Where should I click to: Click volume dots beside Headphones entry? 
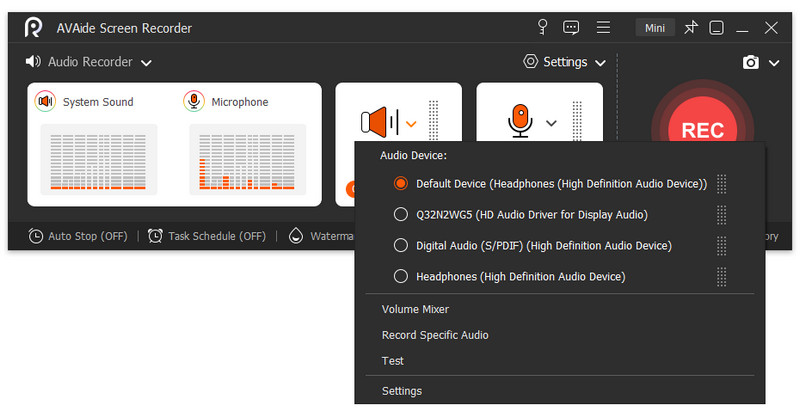pyautogui.click(x=721, y=277)
